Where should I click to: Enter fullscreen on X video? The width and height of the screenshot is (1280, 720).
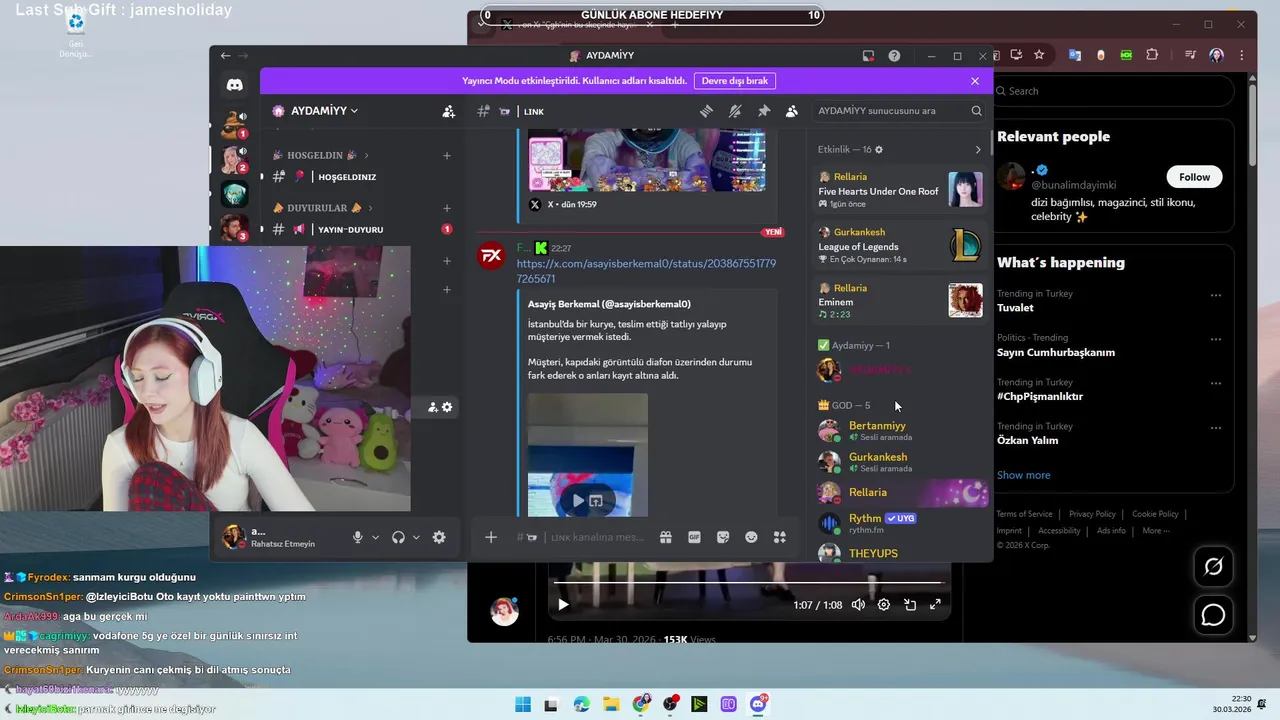[x=935, y=604]
